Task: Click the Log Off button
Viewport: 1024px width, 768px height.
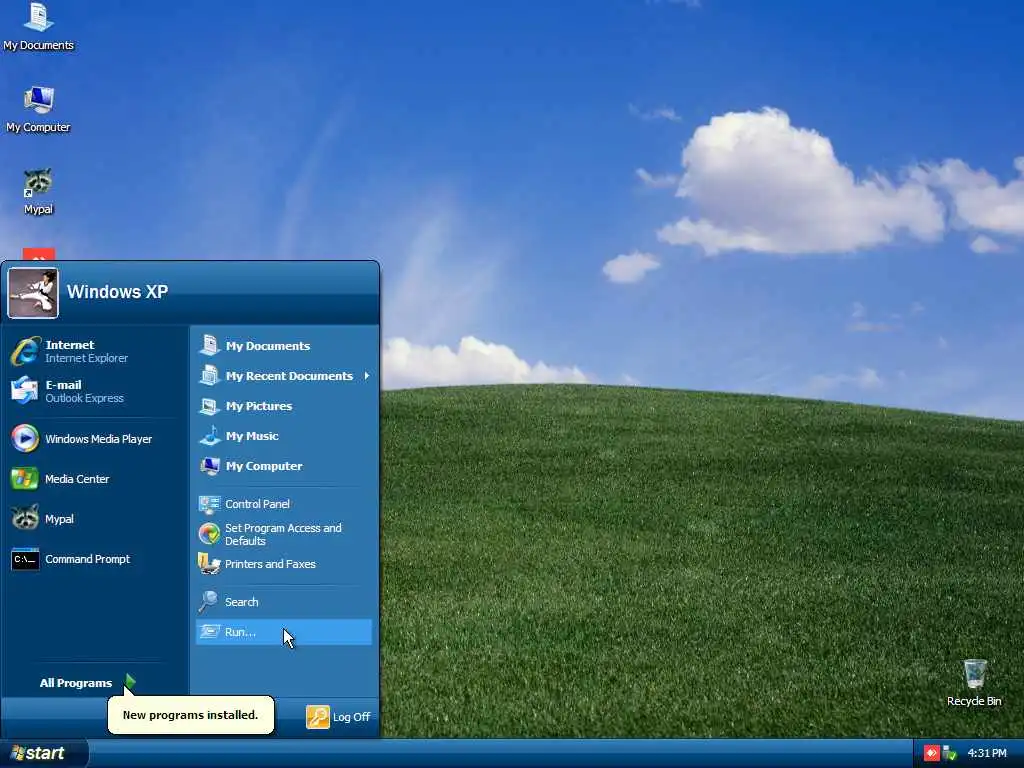Action: [x=339, y=717]
